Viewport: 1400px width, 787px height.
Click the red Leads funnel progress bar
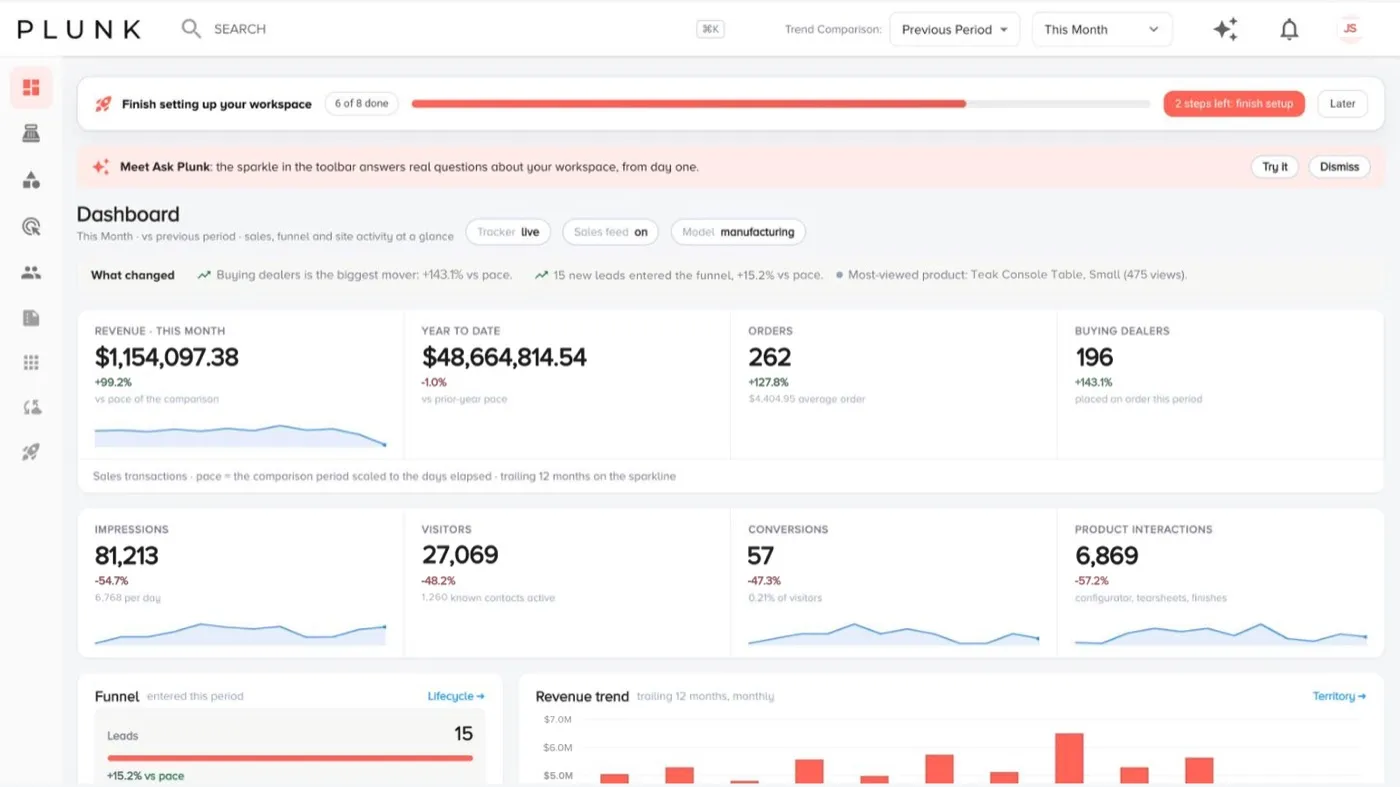[x=290, y=758]
